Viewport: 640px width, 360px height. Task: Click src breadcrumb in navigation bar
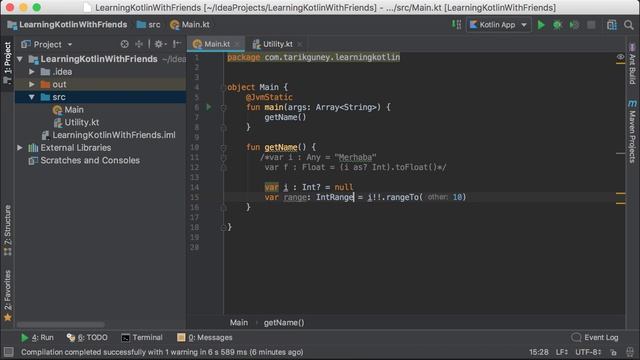pyautogui.click(x=148, y=25)
